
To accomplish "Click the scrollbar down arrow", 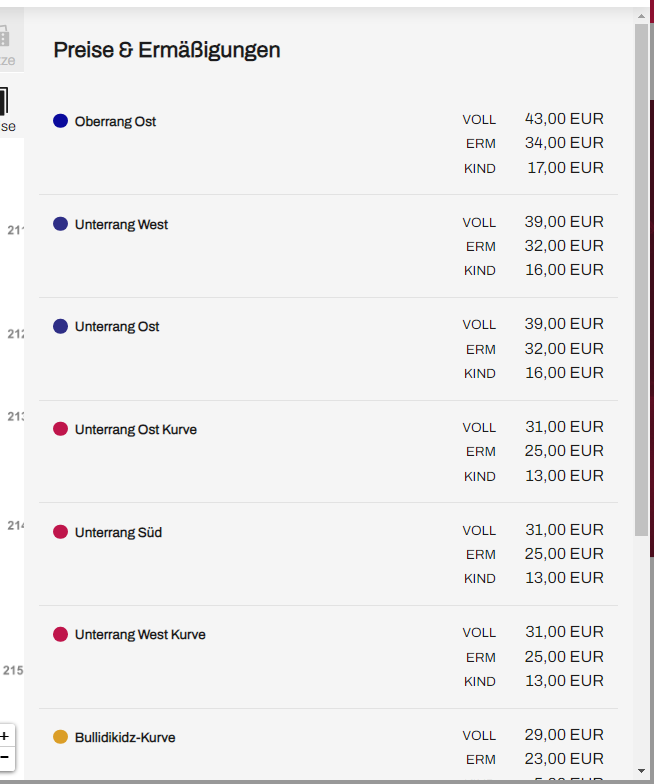I will coord(642,772).
